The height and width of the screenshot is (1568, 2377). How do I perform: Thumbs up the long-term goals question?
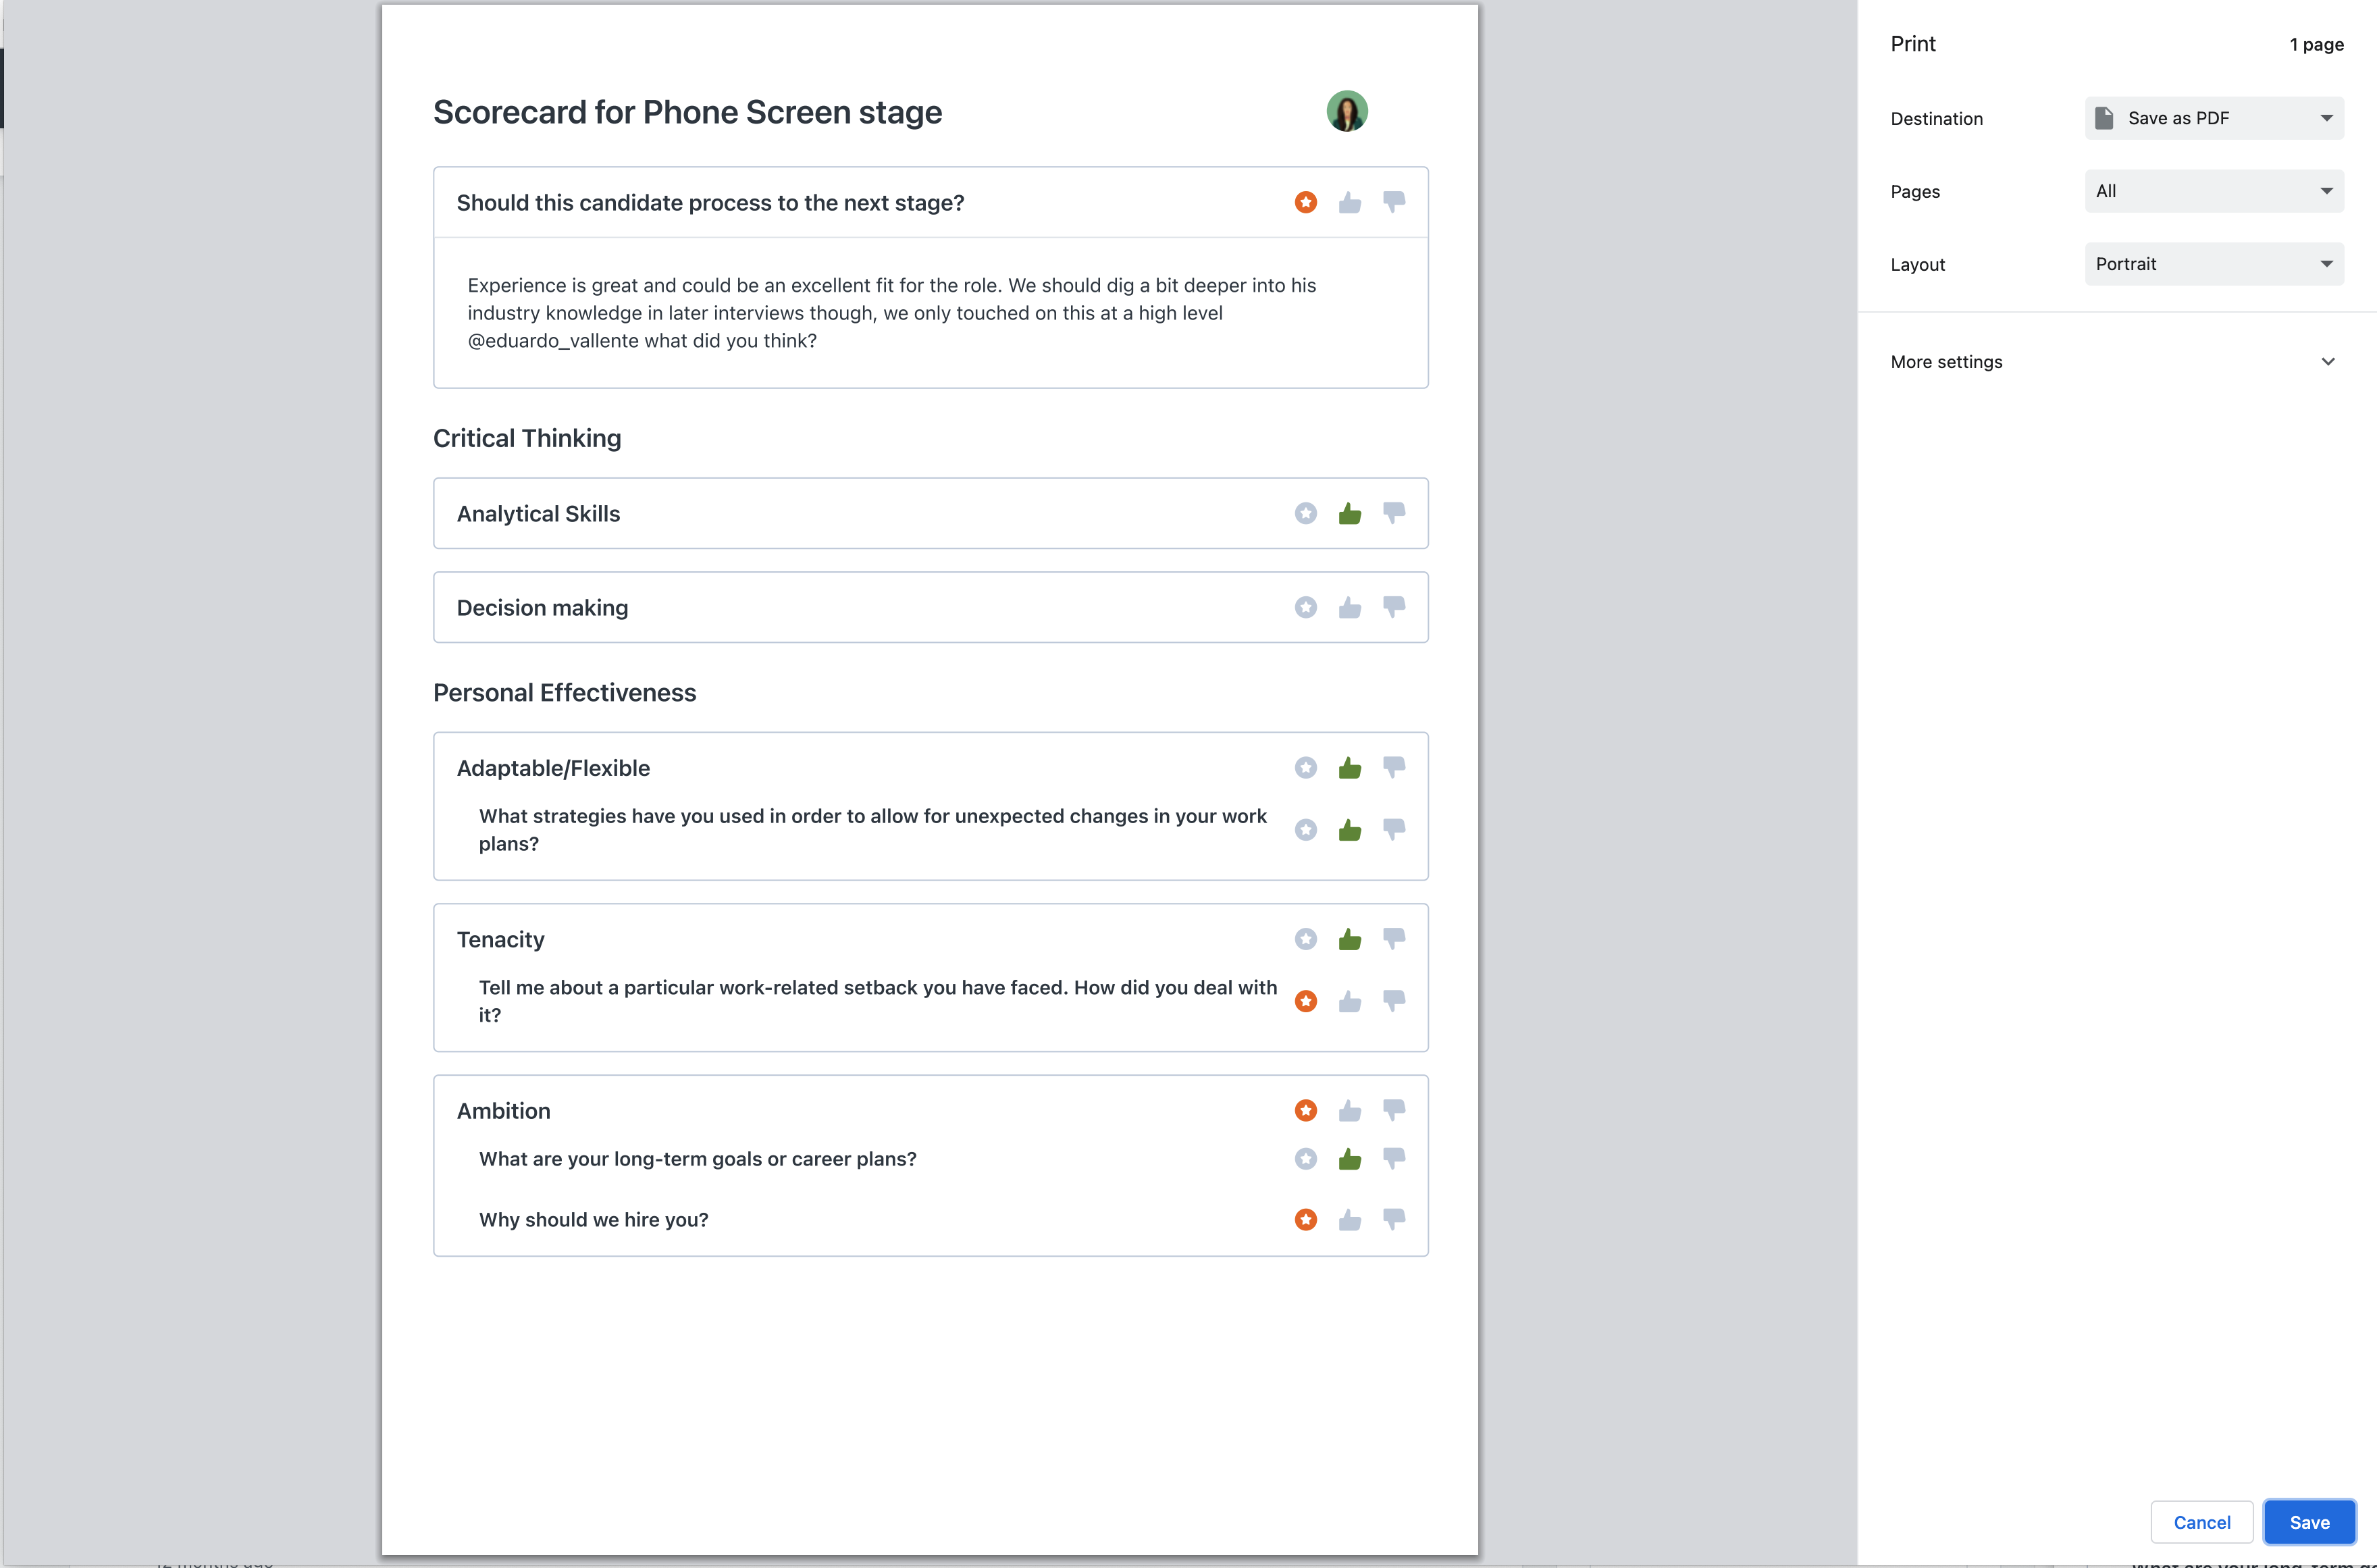coord(1349,1158)
